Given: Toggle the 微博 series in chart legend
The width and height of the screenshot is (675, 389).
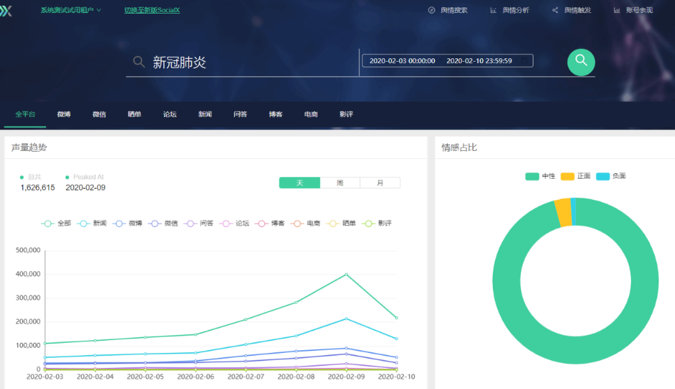Looking at the screenshot, I should click(128, 223).
